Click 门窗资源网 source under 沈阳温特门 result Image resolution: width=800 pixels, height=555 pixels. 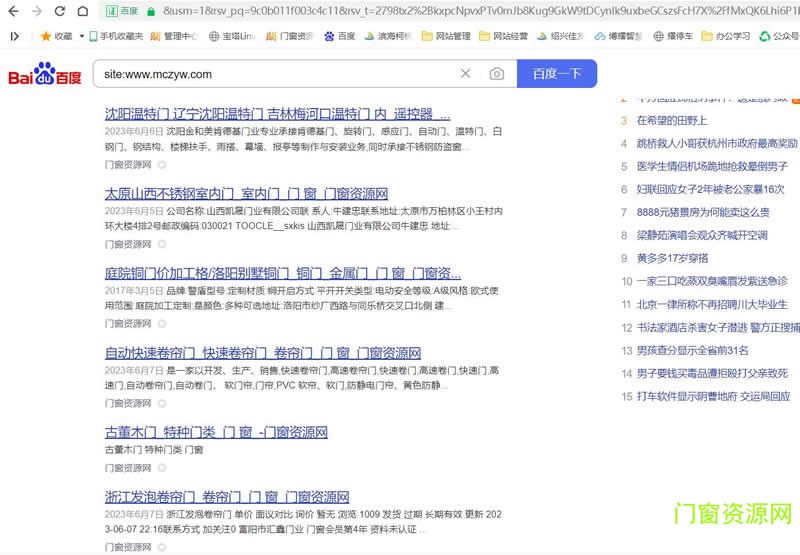point(128,165)
